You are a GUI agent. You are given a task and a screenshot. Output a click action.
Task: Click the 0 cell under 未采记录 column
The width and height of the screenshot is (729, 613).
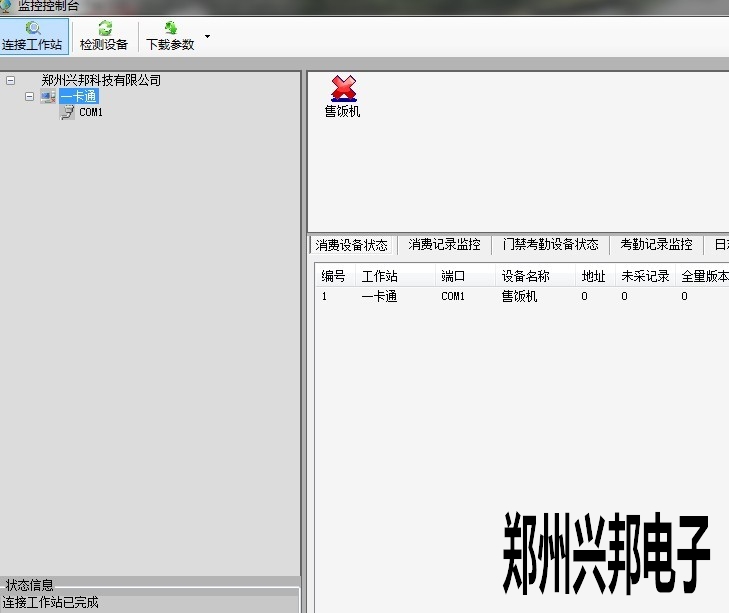[x=624, y=296]
